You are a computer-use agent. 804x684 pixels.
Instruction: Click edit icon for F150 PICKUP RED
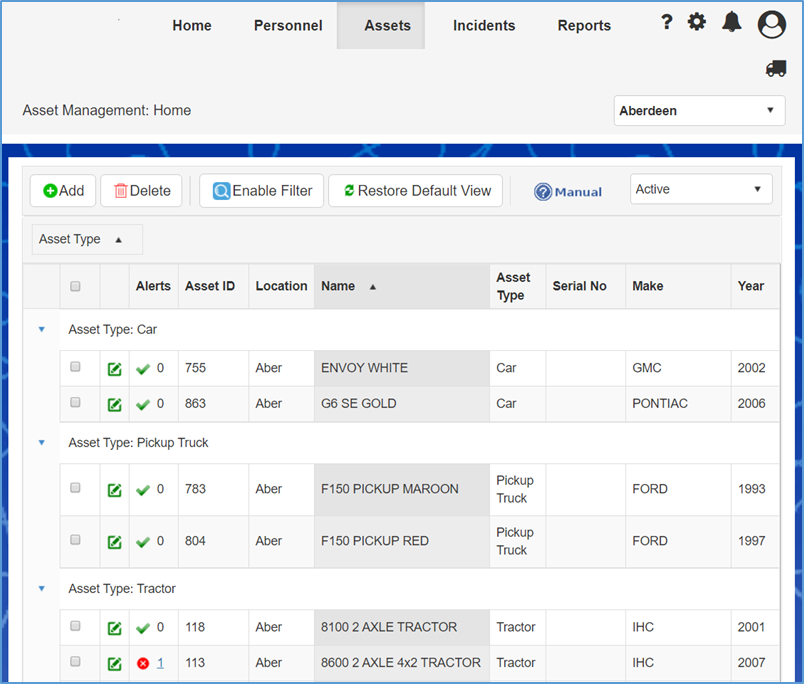click(x=115, y=541)
